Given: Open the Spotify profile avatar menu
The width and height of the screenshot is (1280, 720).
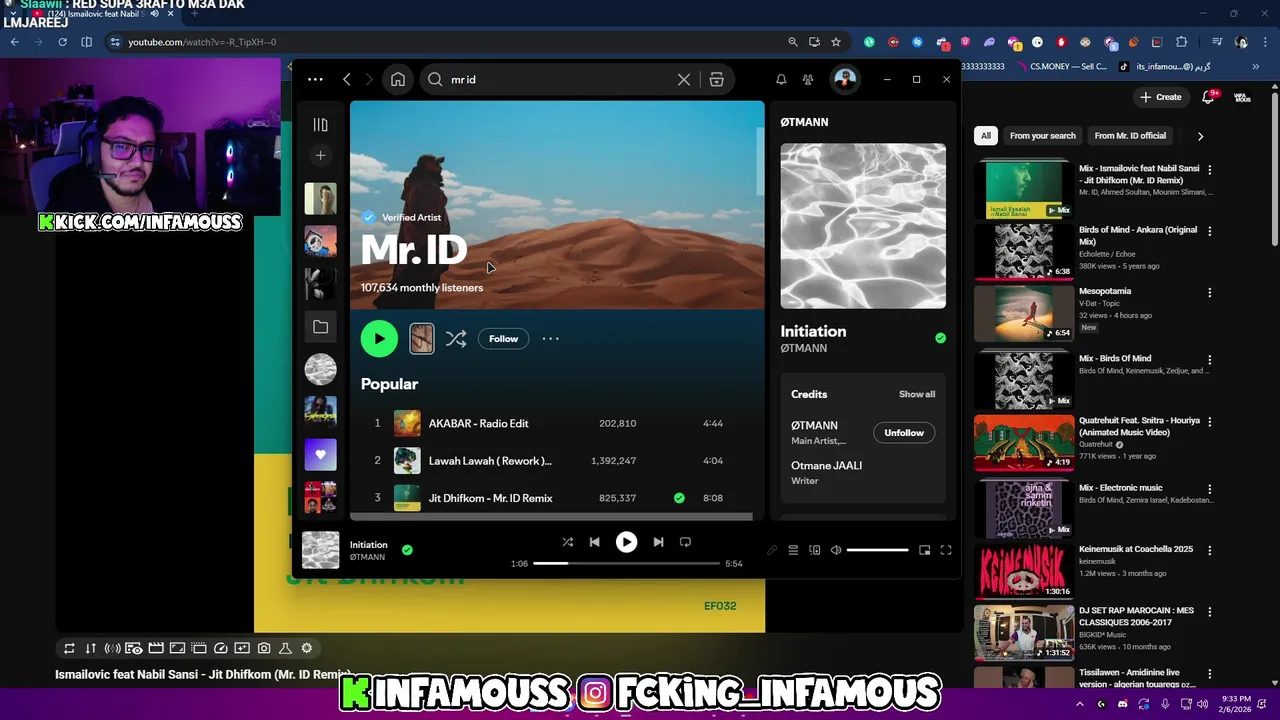Looking at the screenshot, I should coord(845,79).
